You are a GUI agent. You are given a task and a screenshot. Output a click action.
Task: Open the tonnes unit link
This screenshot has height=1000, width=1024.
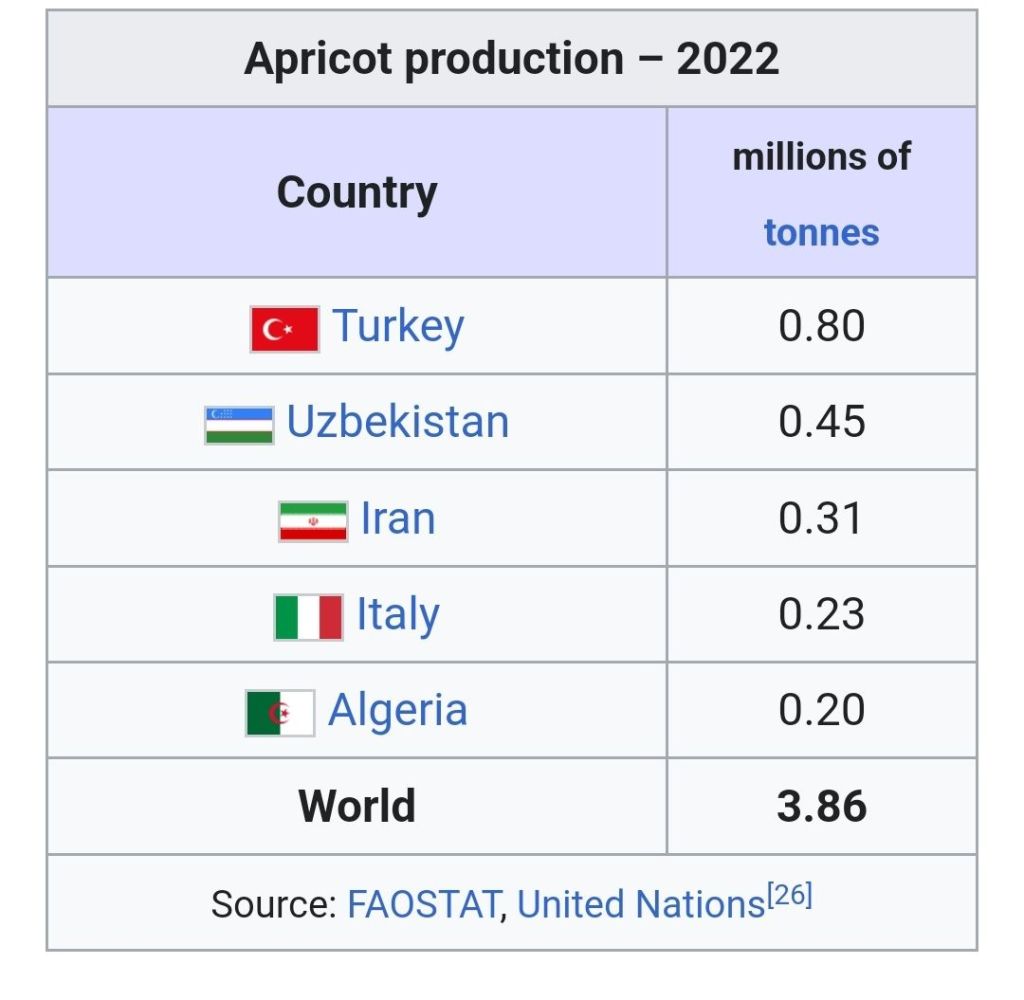[x=821, y=232]
